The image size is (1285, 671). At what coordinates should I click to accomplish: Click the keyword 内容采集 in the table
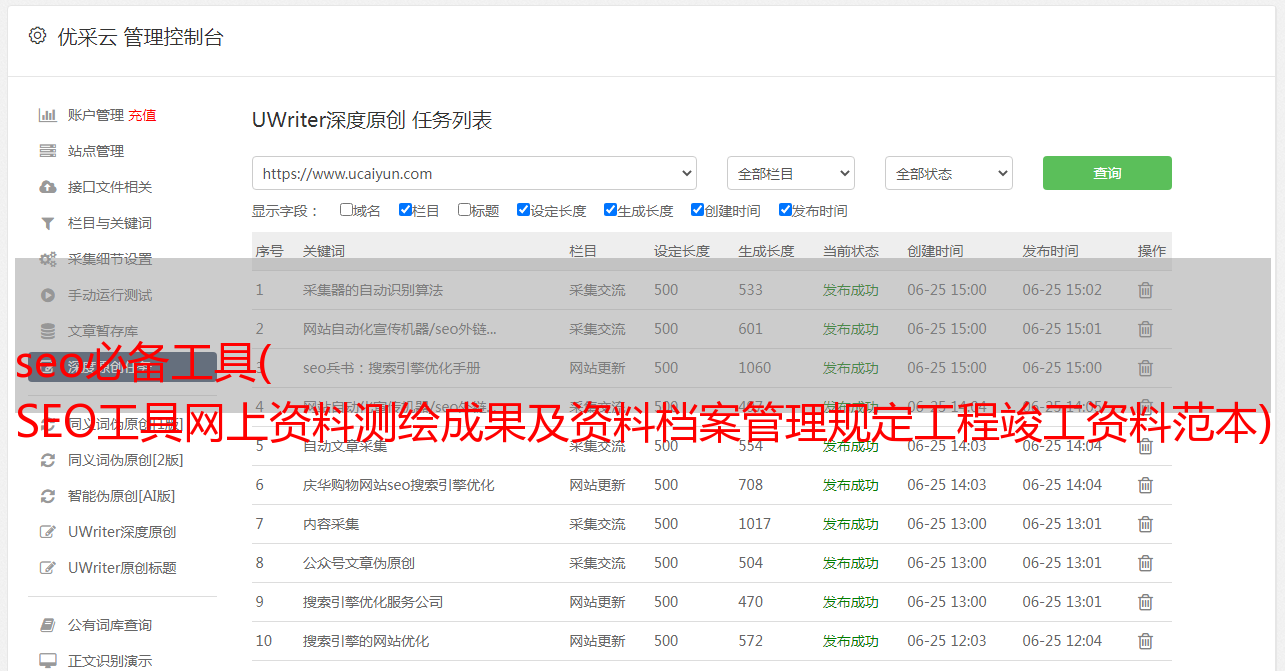(331, 524)
